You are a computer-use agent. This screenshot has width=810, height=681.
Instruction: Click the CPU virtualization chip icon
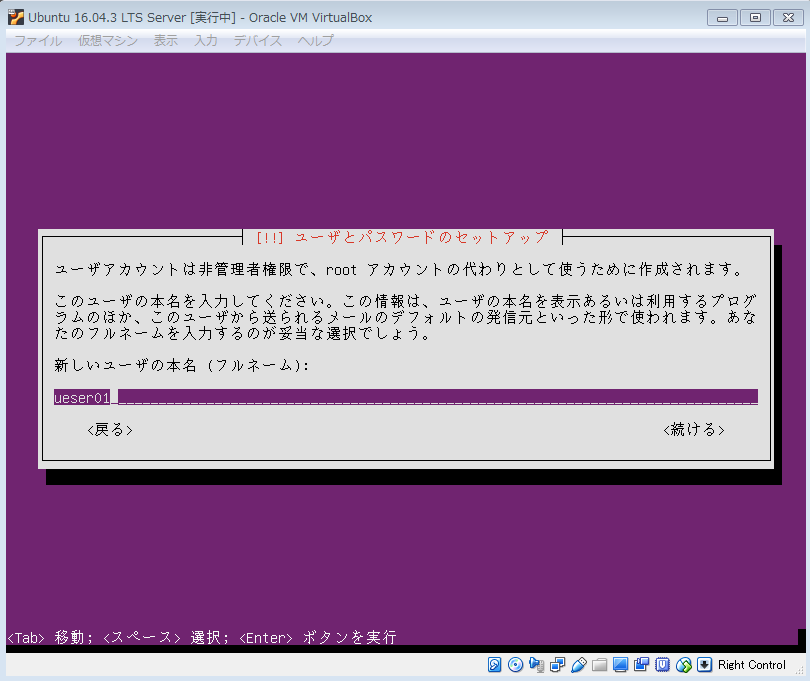(663, 665)
